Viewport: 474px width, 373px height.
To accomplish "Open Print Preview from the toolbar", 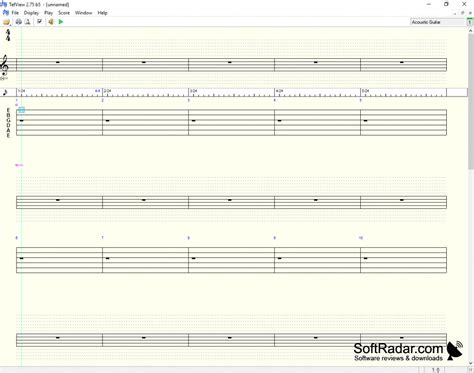I will point(28,22).
